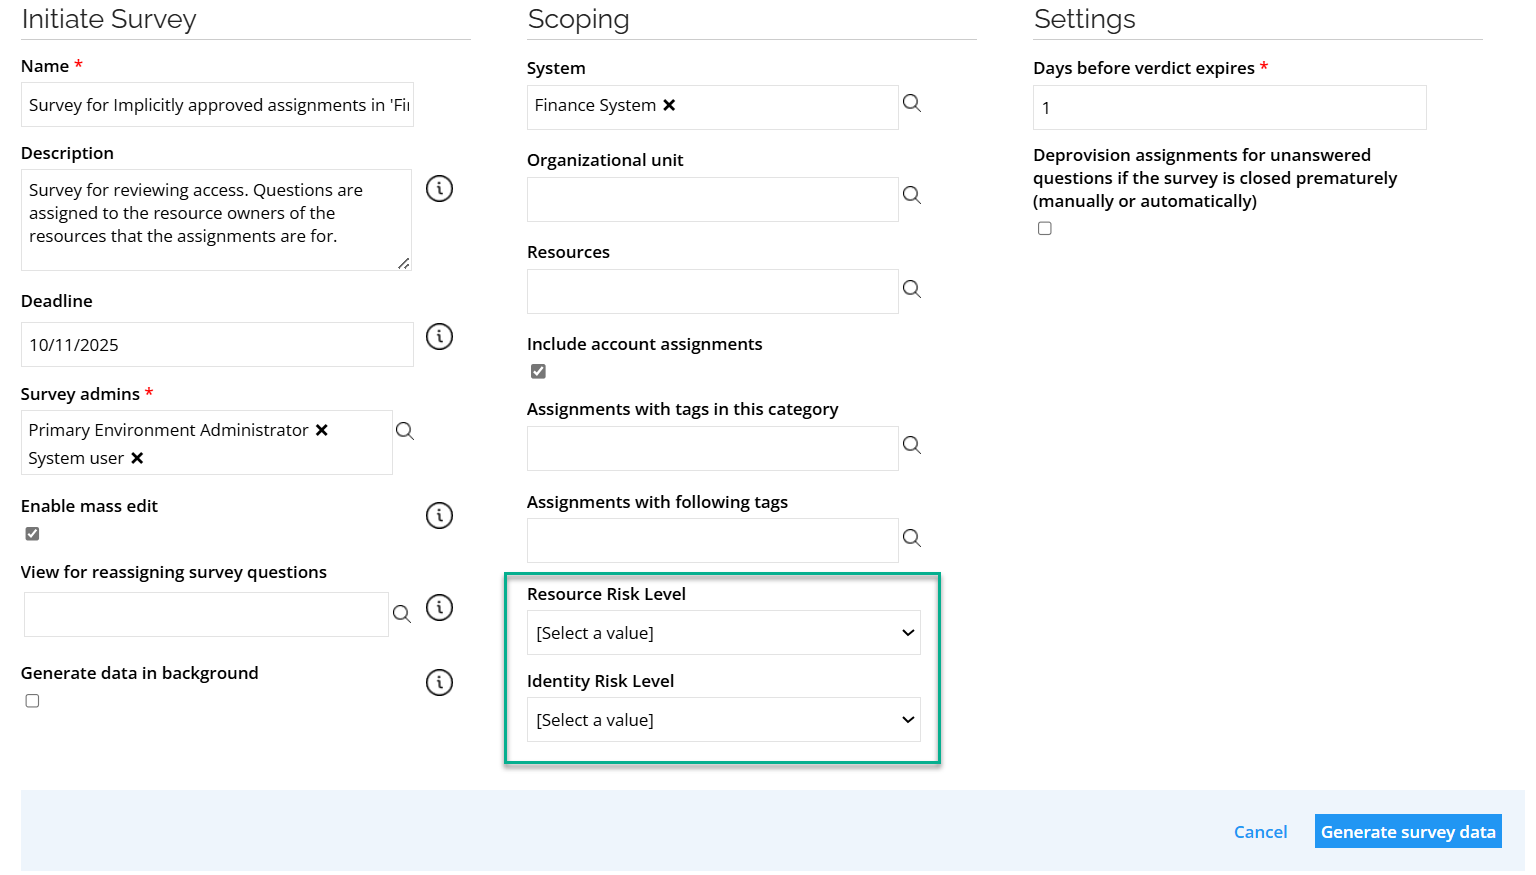
Task: Click the info icon next to Deadline
Action: (439, 337)
